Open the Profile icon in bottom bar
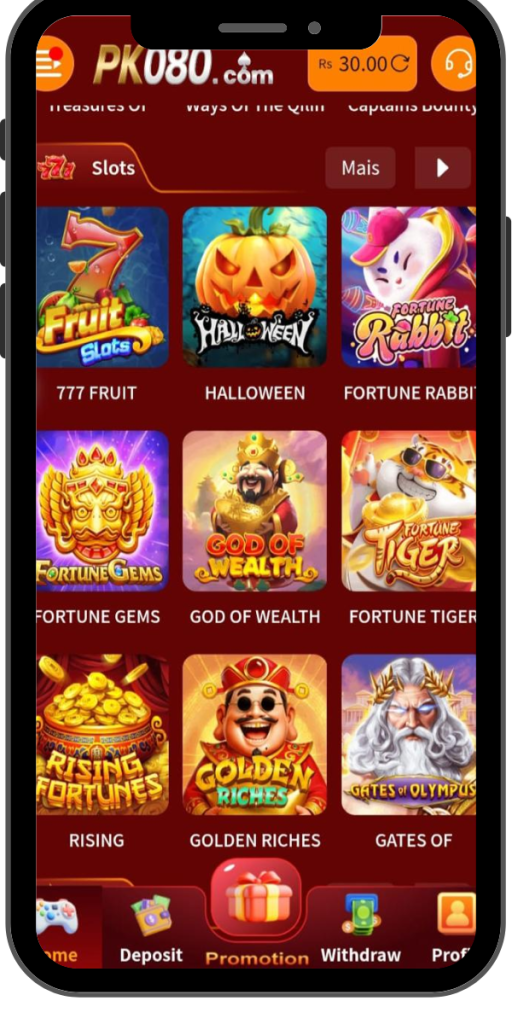Viewport: 512px width, 1024px height. (x=456, y=914)
